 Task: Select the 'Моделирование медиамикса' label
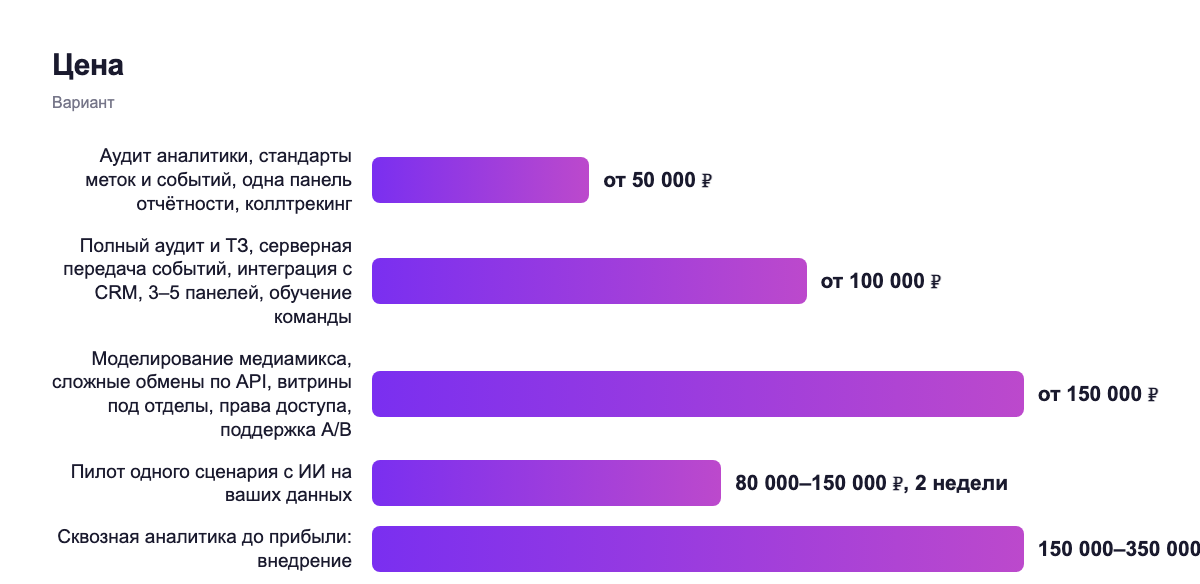201,393
